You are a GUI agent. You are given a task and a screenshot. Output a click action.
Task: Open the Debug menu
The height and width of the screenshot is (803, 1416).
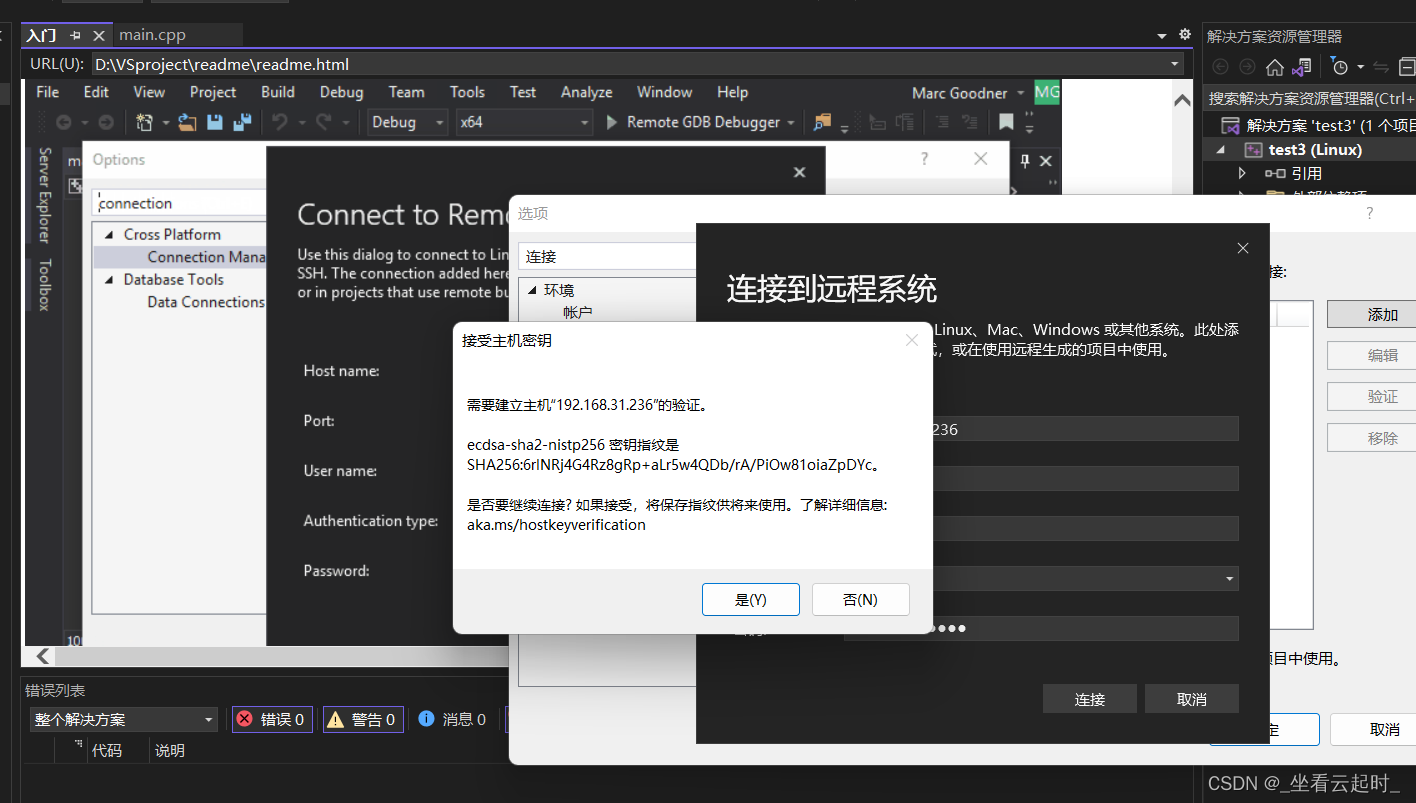pos(341,91)
